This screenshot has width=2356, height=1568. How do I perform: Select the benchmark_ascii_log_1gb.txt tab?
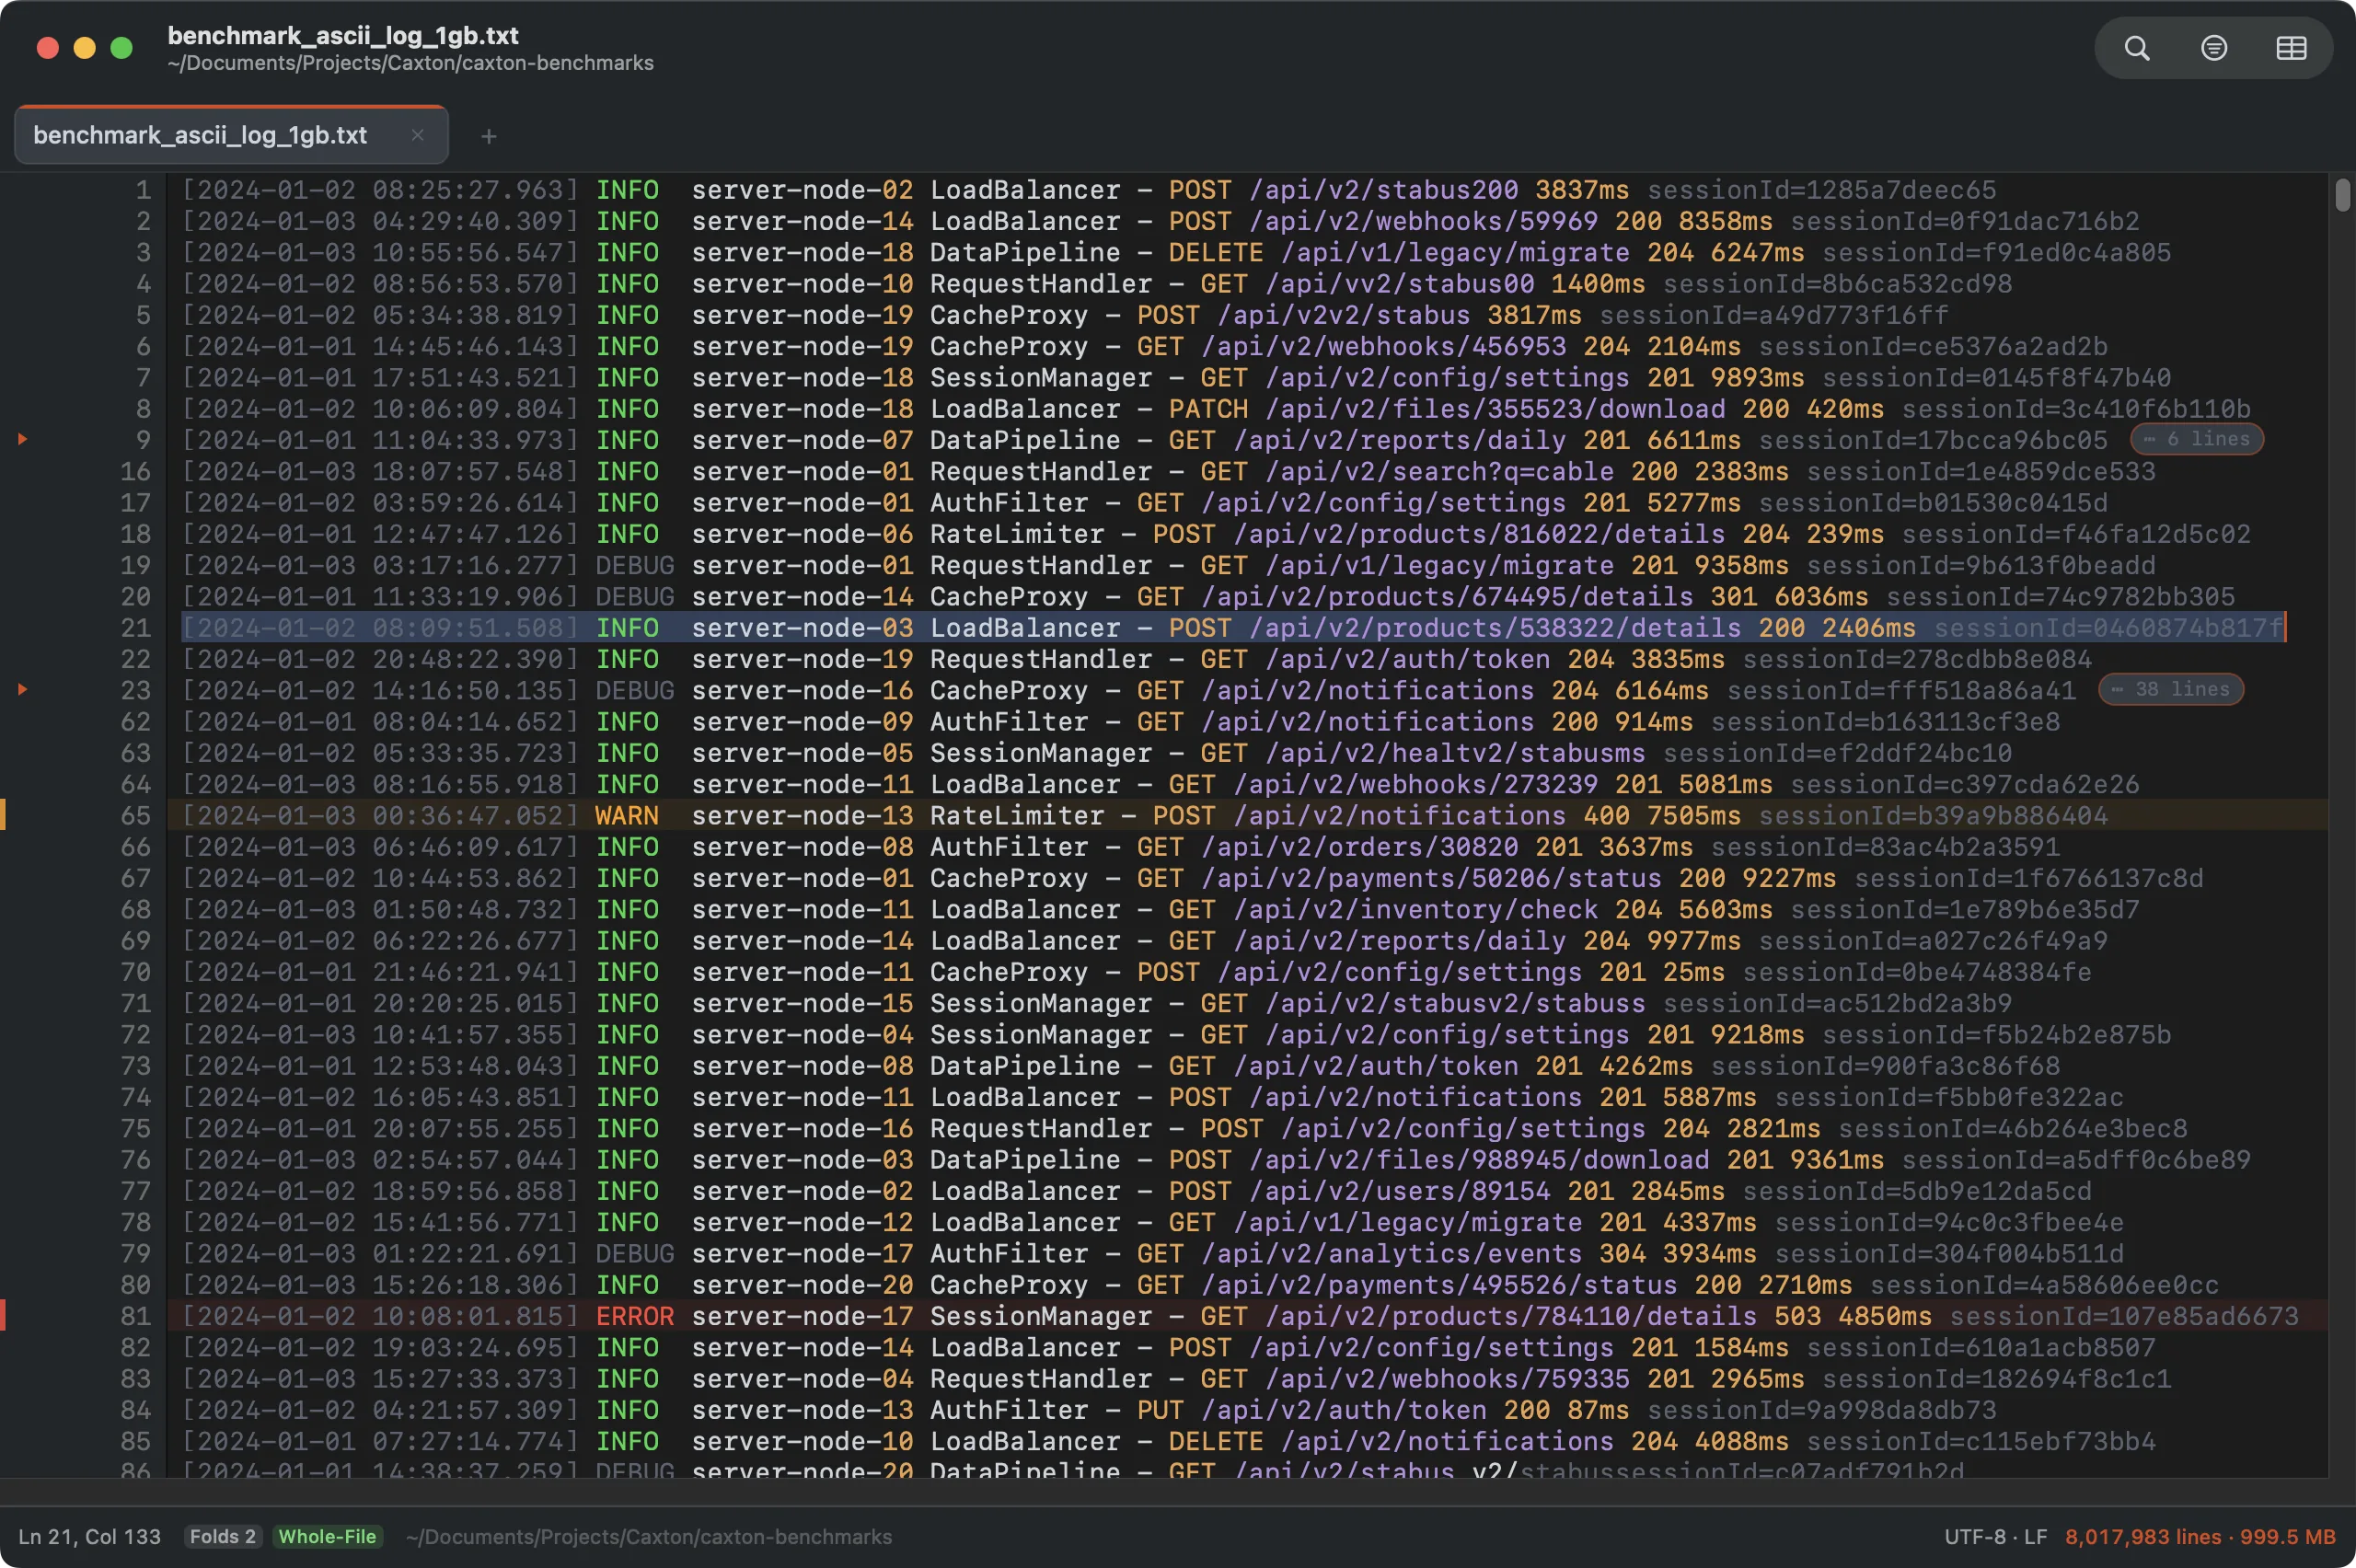(231, 135)
